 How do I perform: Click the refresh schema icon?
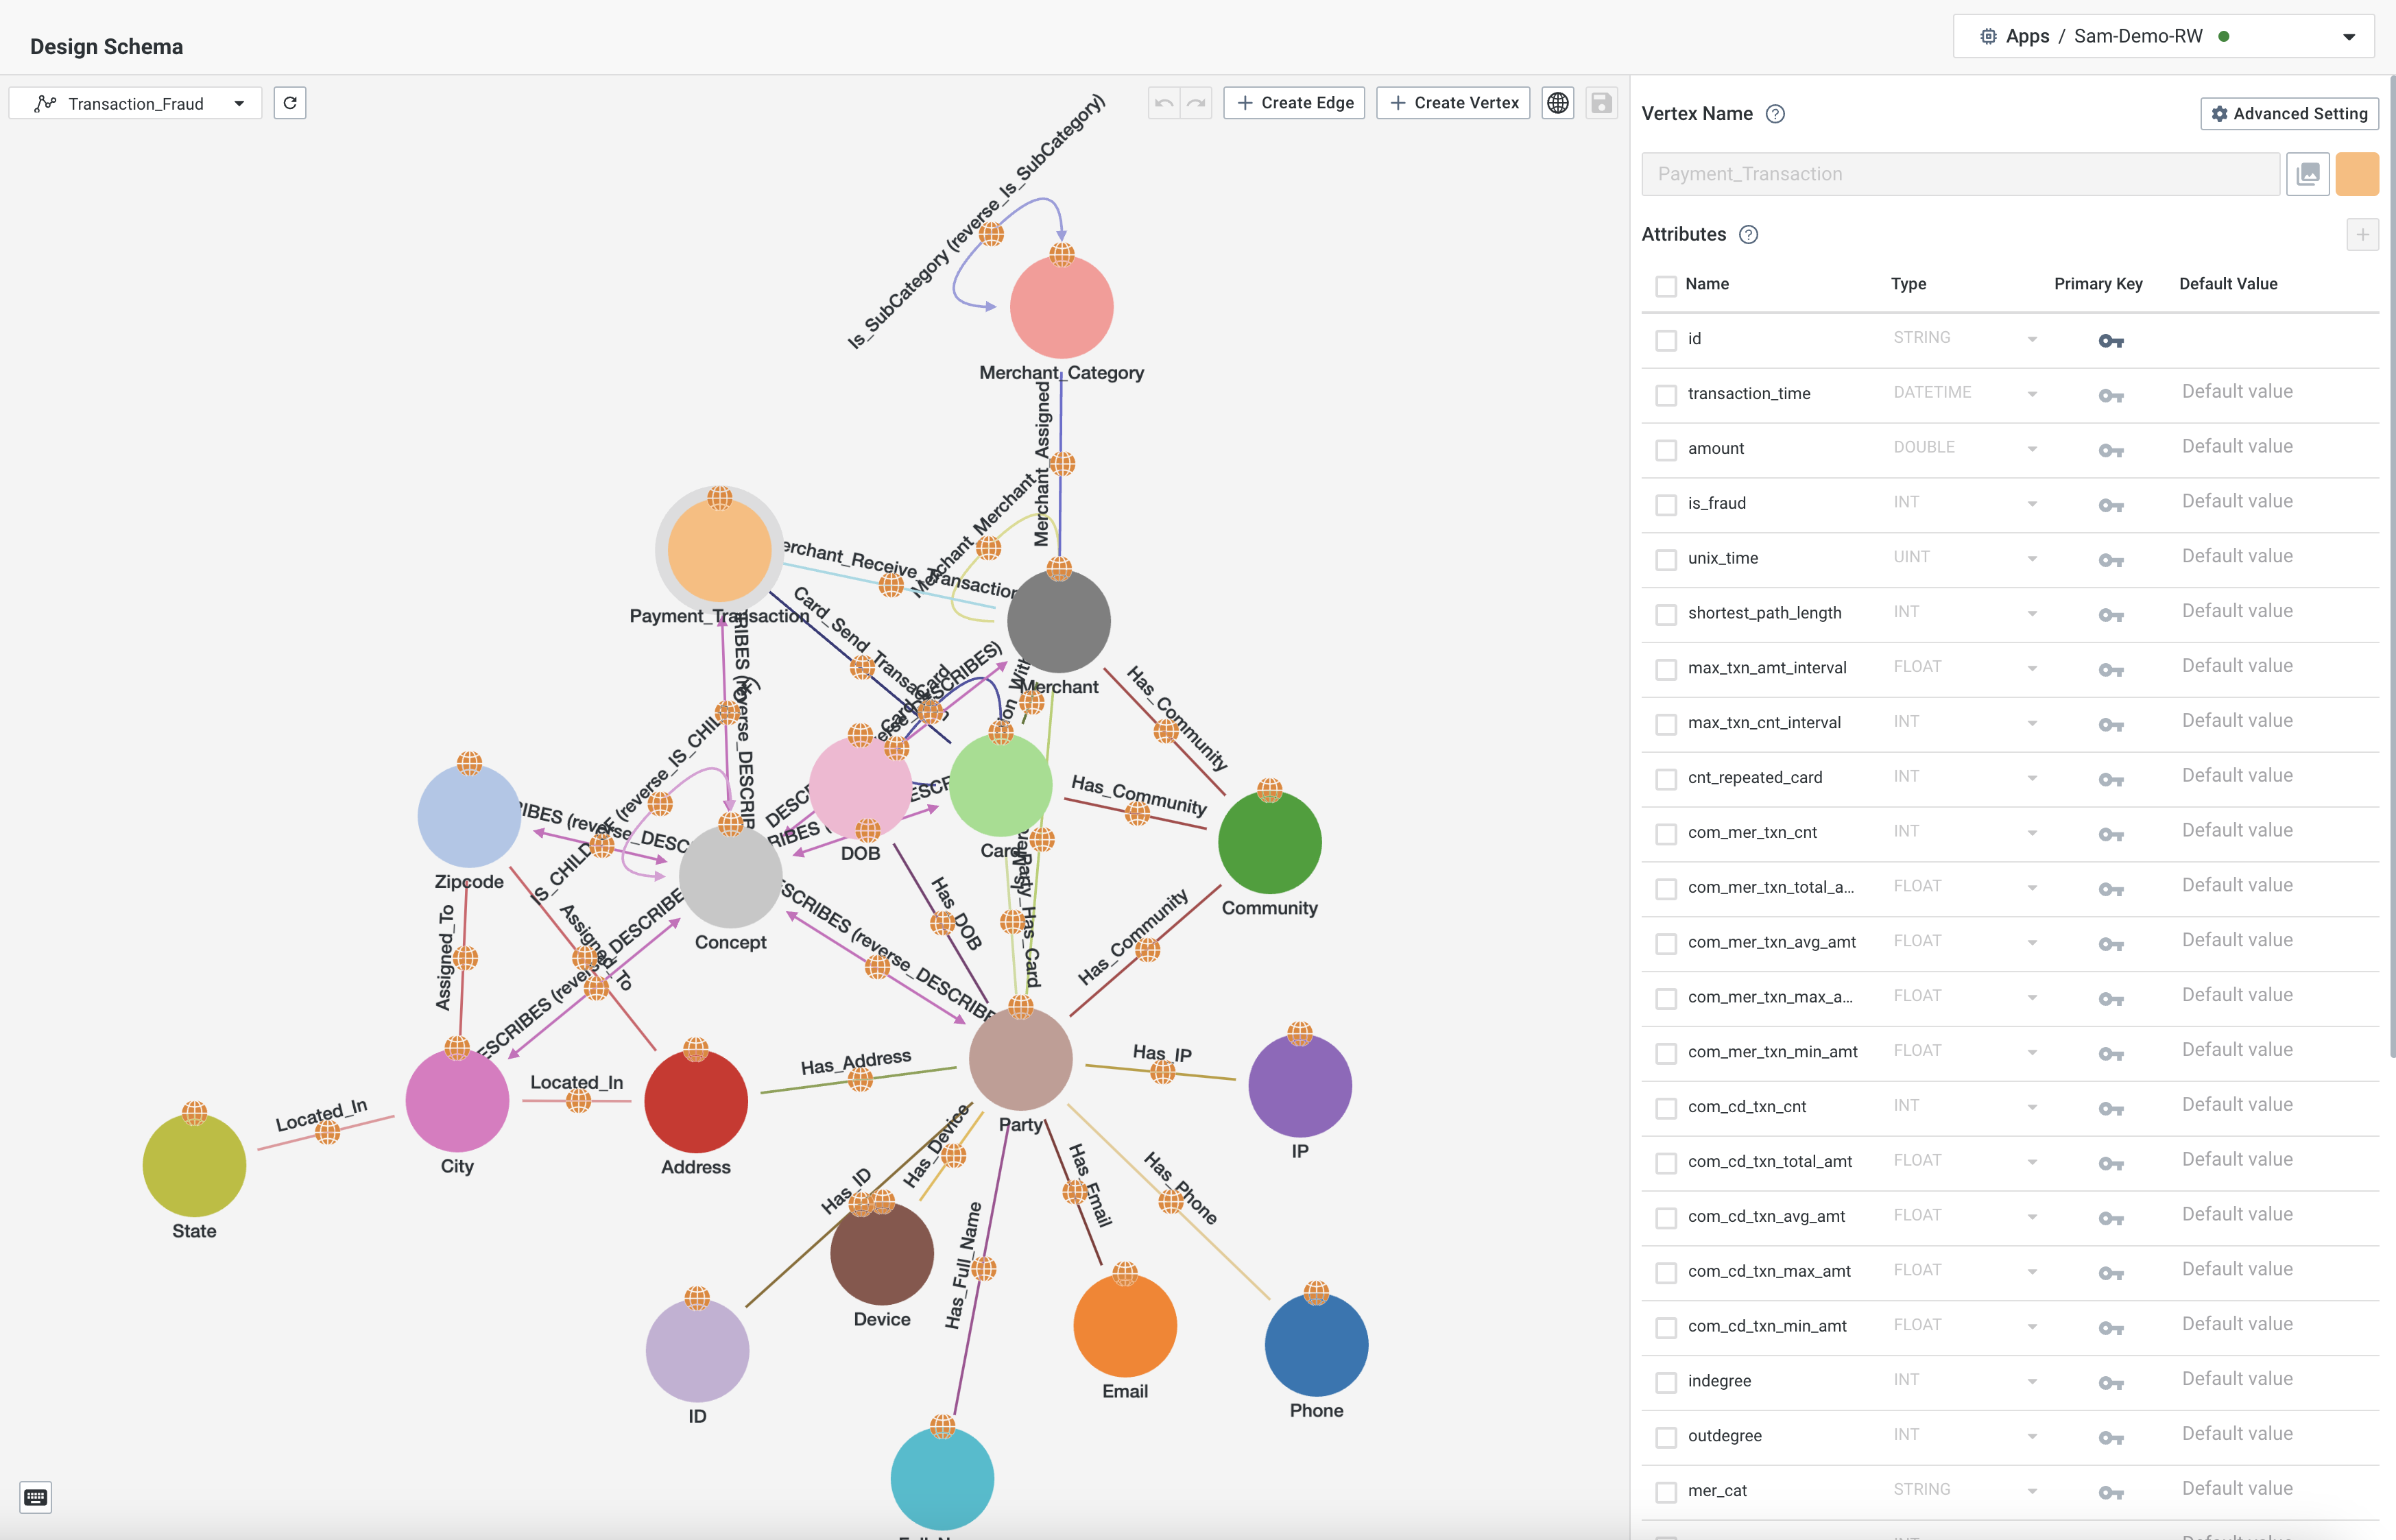[290, 103]
